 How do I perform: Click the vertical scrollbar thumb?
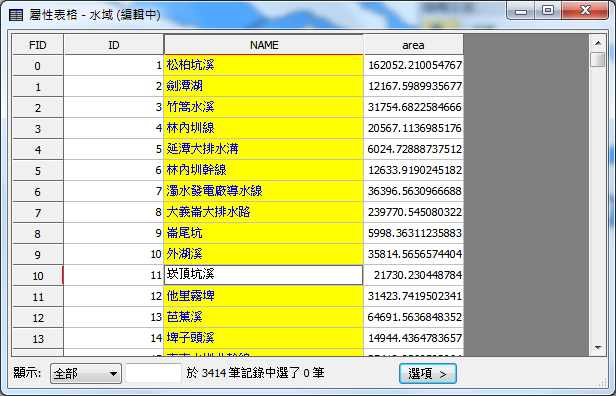598,59
